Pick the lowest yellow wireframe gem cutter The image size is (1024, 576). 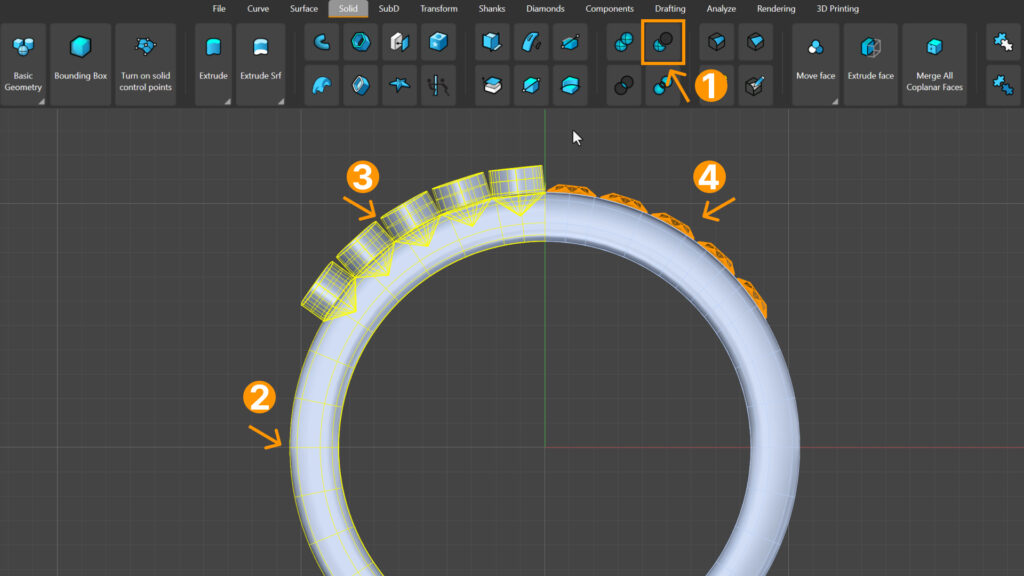click(328, 292)
